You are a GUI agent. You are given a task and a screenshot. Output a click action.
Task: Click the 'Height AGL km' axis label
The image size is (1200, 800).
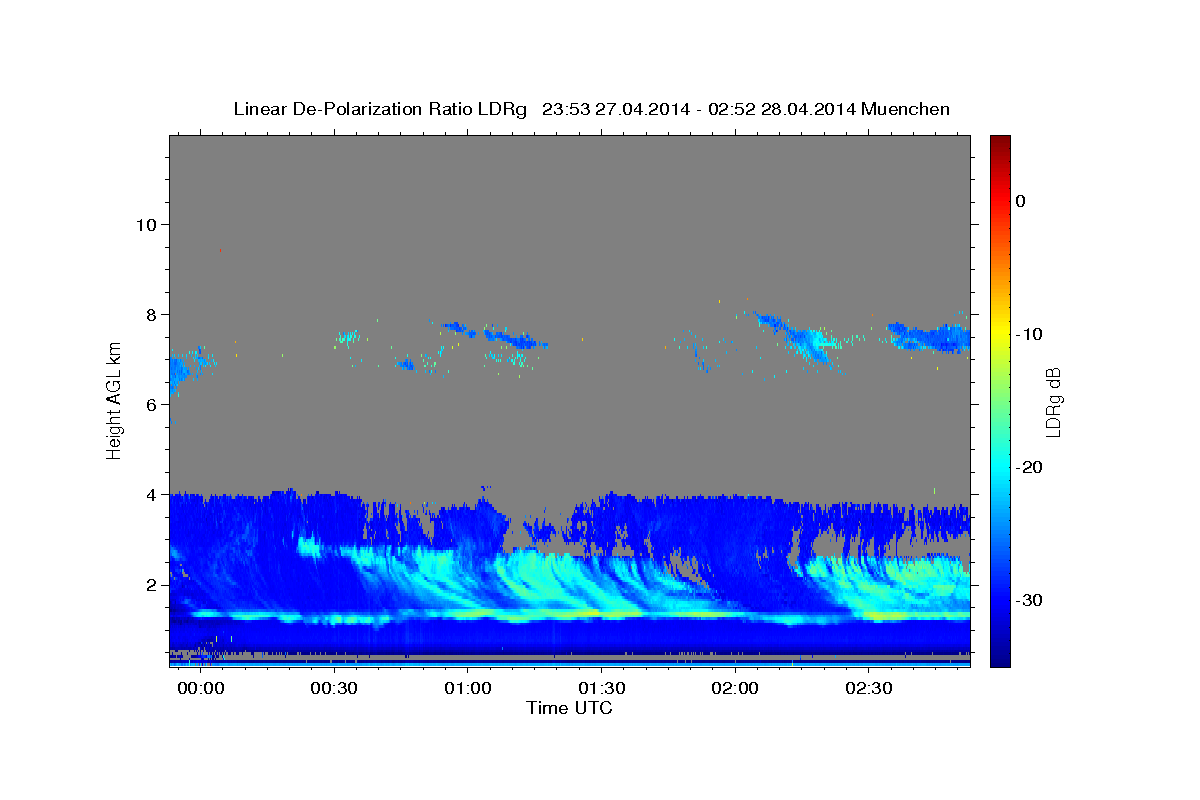click(x=115, y=401)
